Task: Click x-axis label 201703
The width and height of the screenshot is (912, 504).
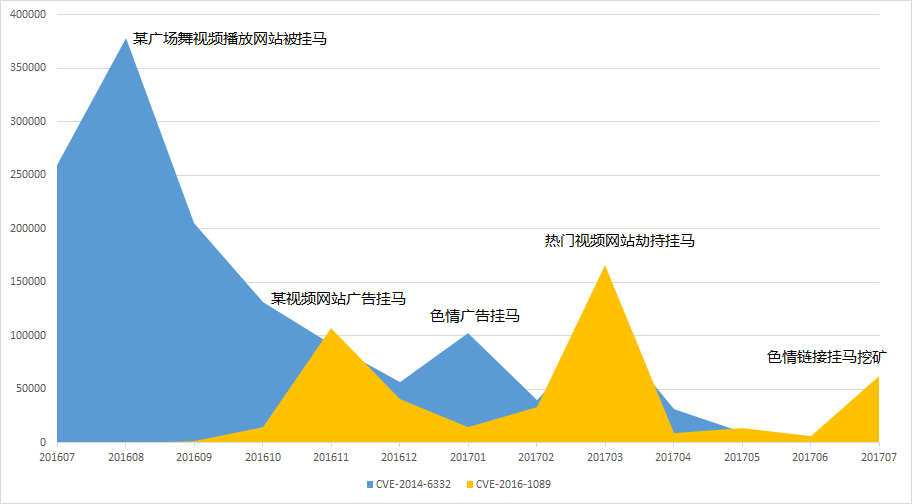Action: (605, 457)
